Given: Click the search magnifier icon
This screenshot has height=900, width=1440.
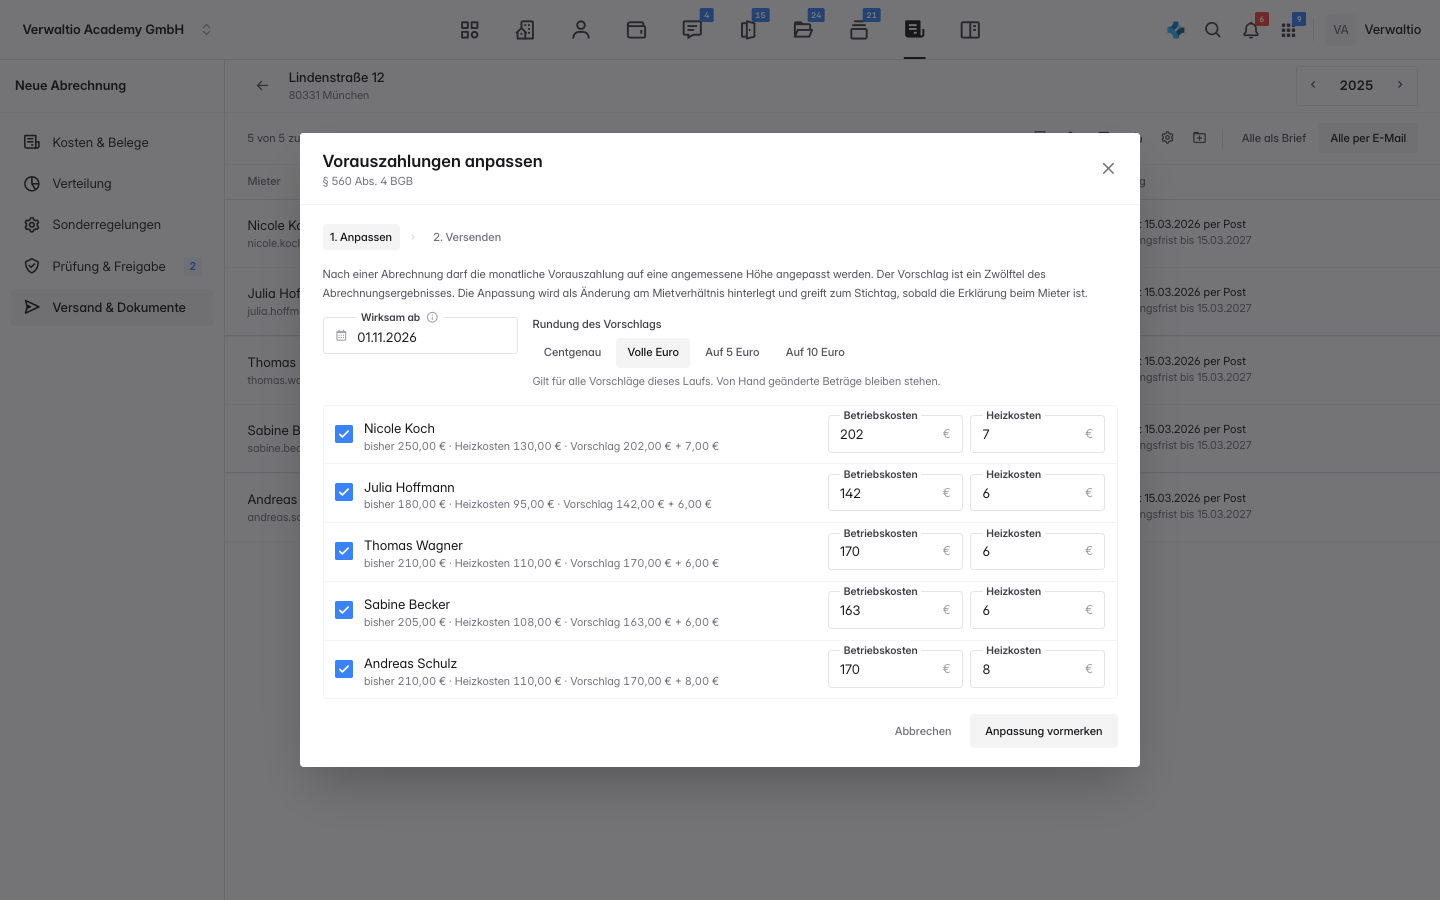Looking at the screenshot, I should click(x=1213, y=30).
